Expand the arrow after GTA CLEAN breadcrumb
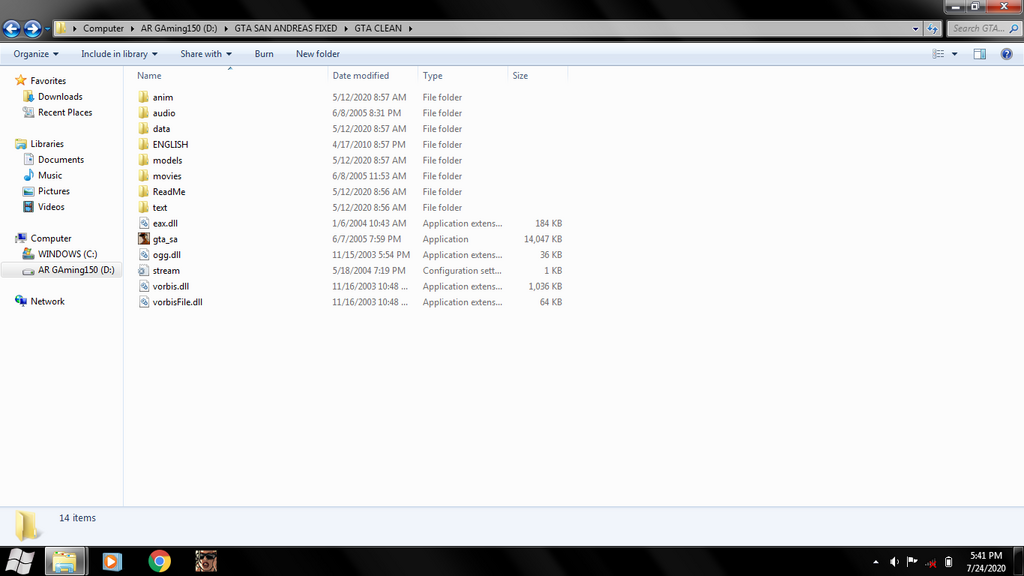 click(410, 28)
